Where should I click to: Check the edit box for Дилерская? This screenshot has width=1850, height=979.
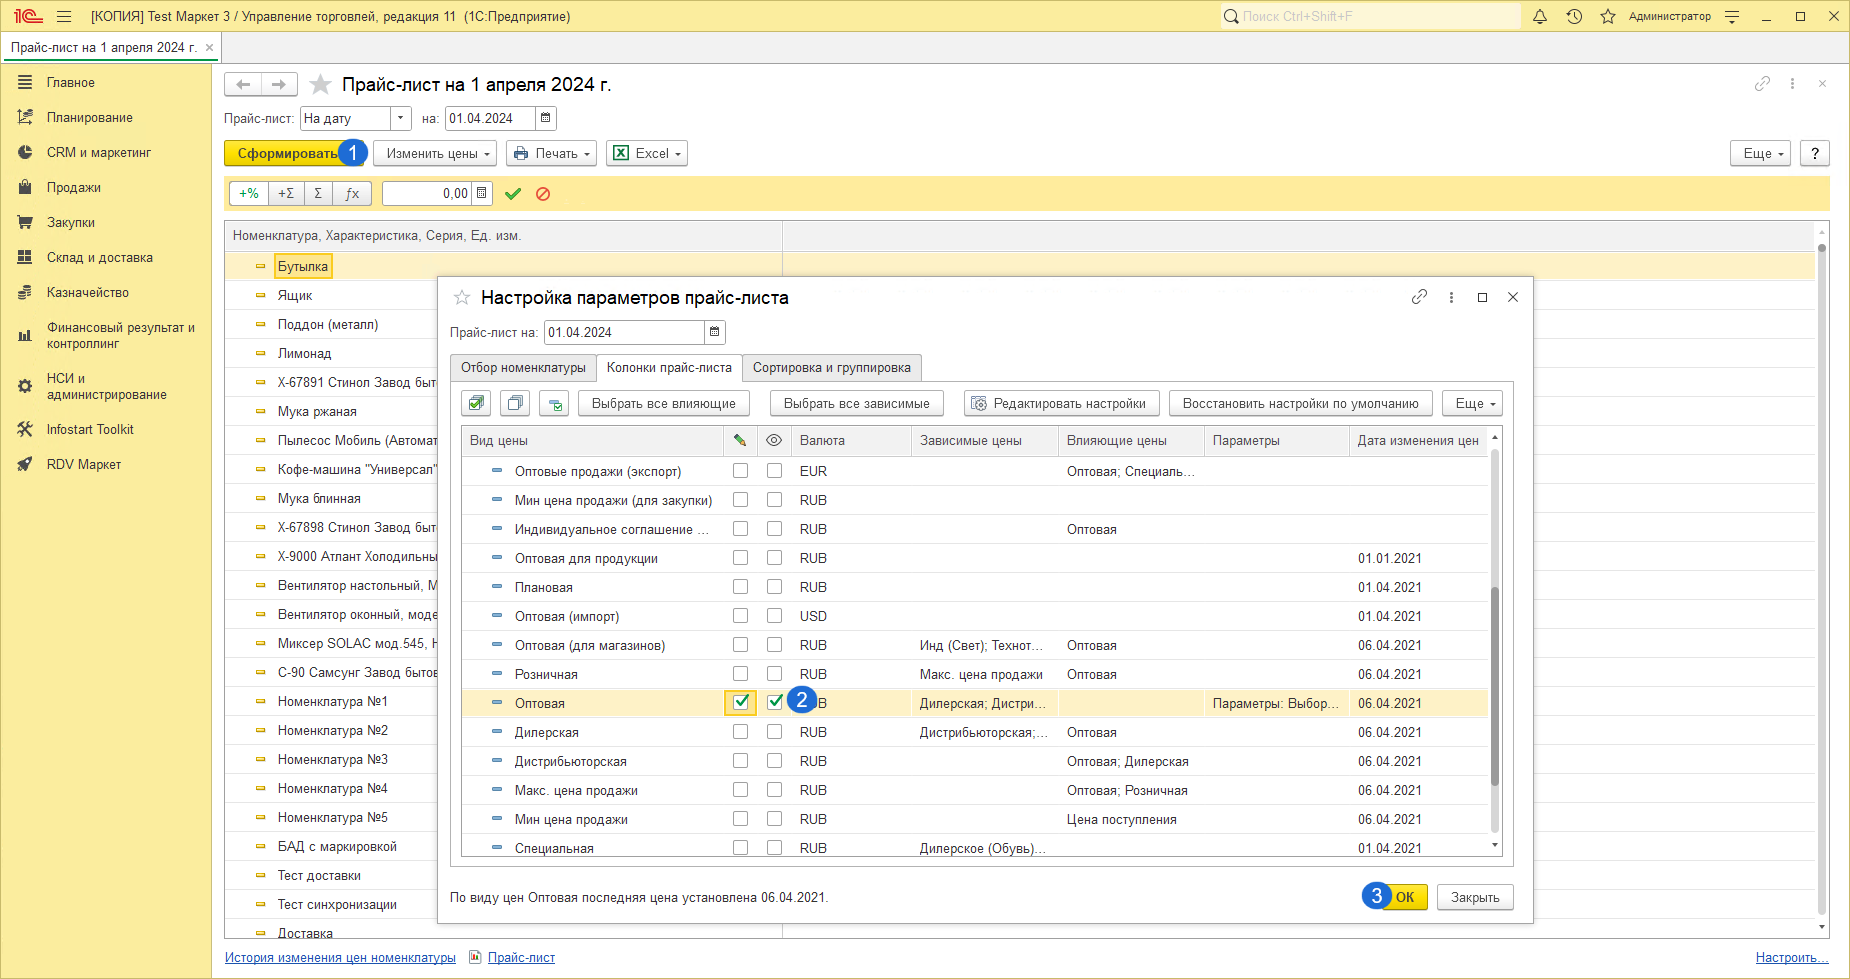(x=740, y=732)
